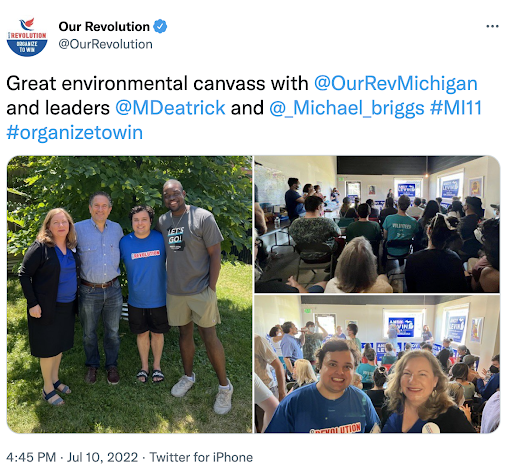This screenshot has height=474, width=512.
Task: View the crowded meeting room photo
Action: [x=377, y=224]
